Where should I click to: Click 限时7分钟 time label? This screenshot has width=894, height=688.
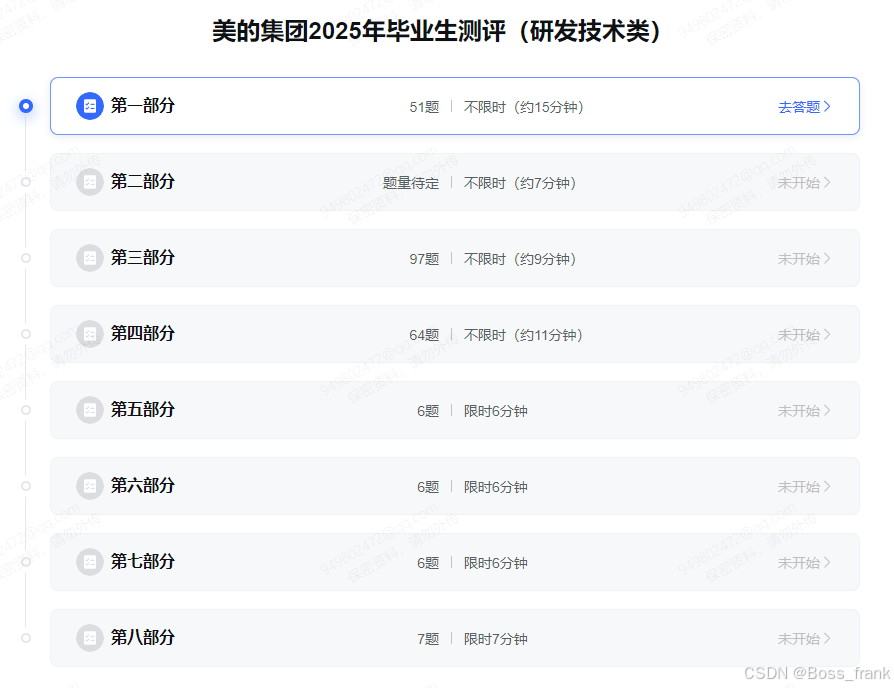(x=495, y=639)
